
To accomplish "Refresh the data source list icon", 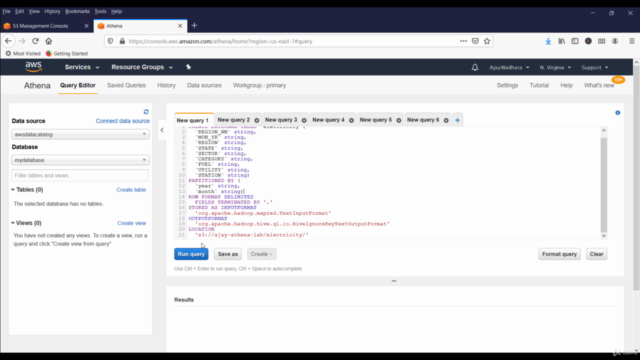I will coord(146,111).
